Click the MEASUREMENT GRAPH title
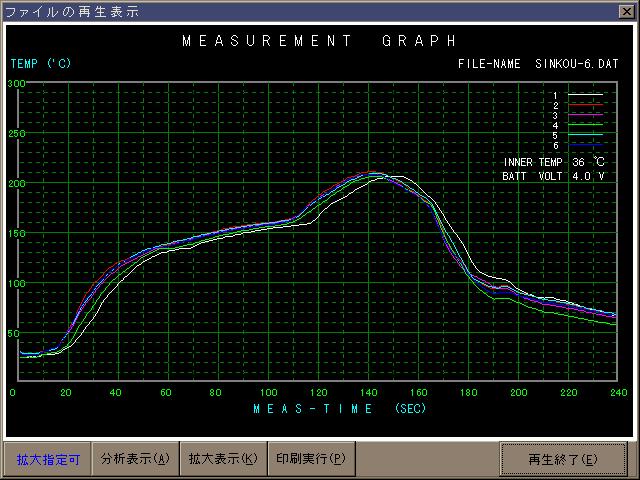Screen dimensions: 640x480 point(319,41)
